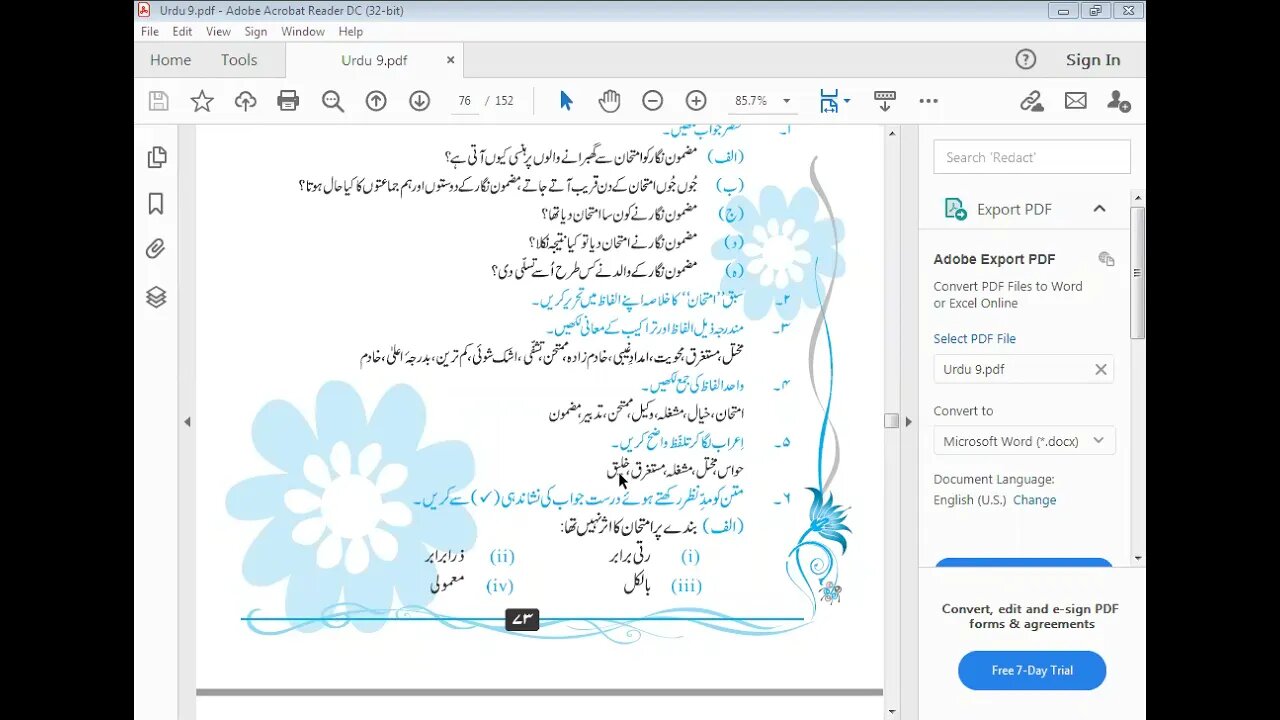Screen dimensions: 1280x720
Task: Open the Window menu
Action: coord(303,32)
